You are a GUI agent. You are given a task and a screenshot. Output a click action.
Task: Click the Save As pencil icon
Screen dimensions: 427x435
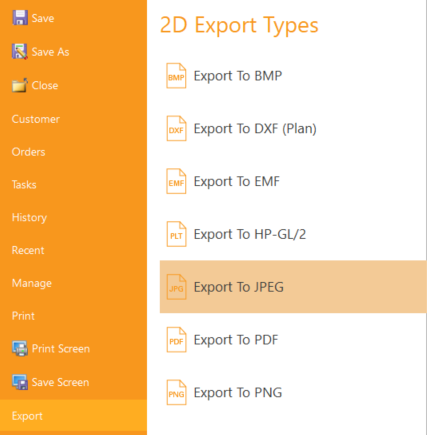tap(20, 51)
